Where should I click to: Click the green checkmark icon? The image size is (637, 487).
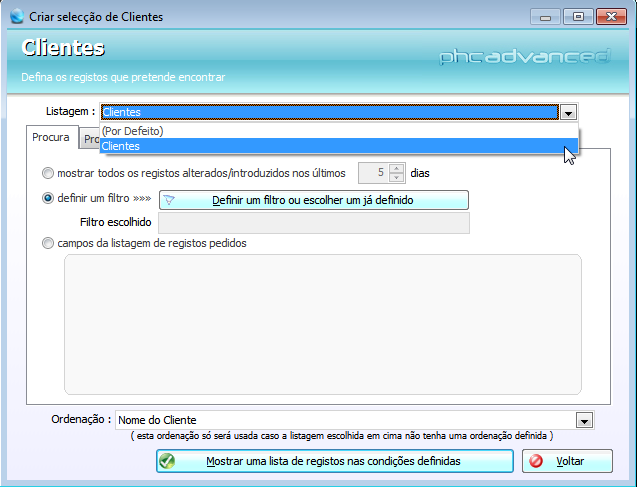[167, 461]
